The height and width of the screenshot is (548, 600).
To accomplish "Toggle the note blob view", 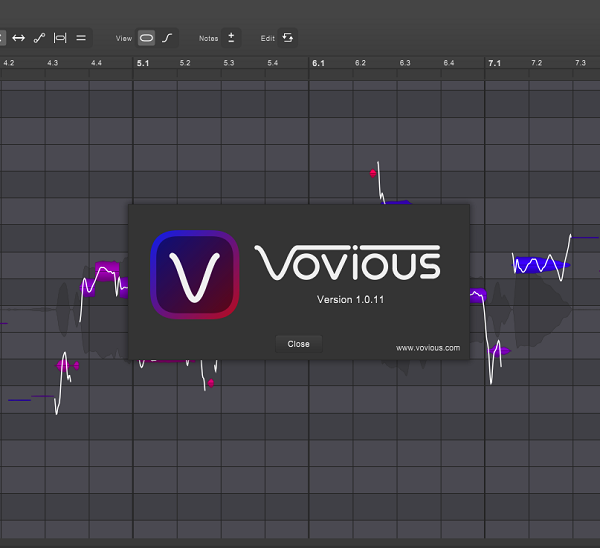I will 146,38.
